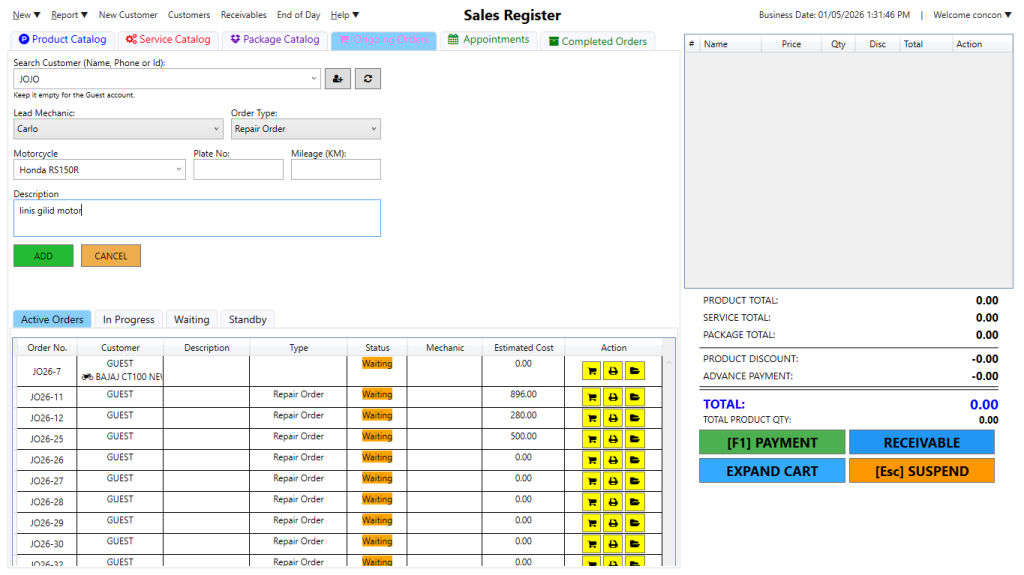This screenshot has height=575, width=1024.
Task: Switch to the Completed Orders tab
Action: 597,41
